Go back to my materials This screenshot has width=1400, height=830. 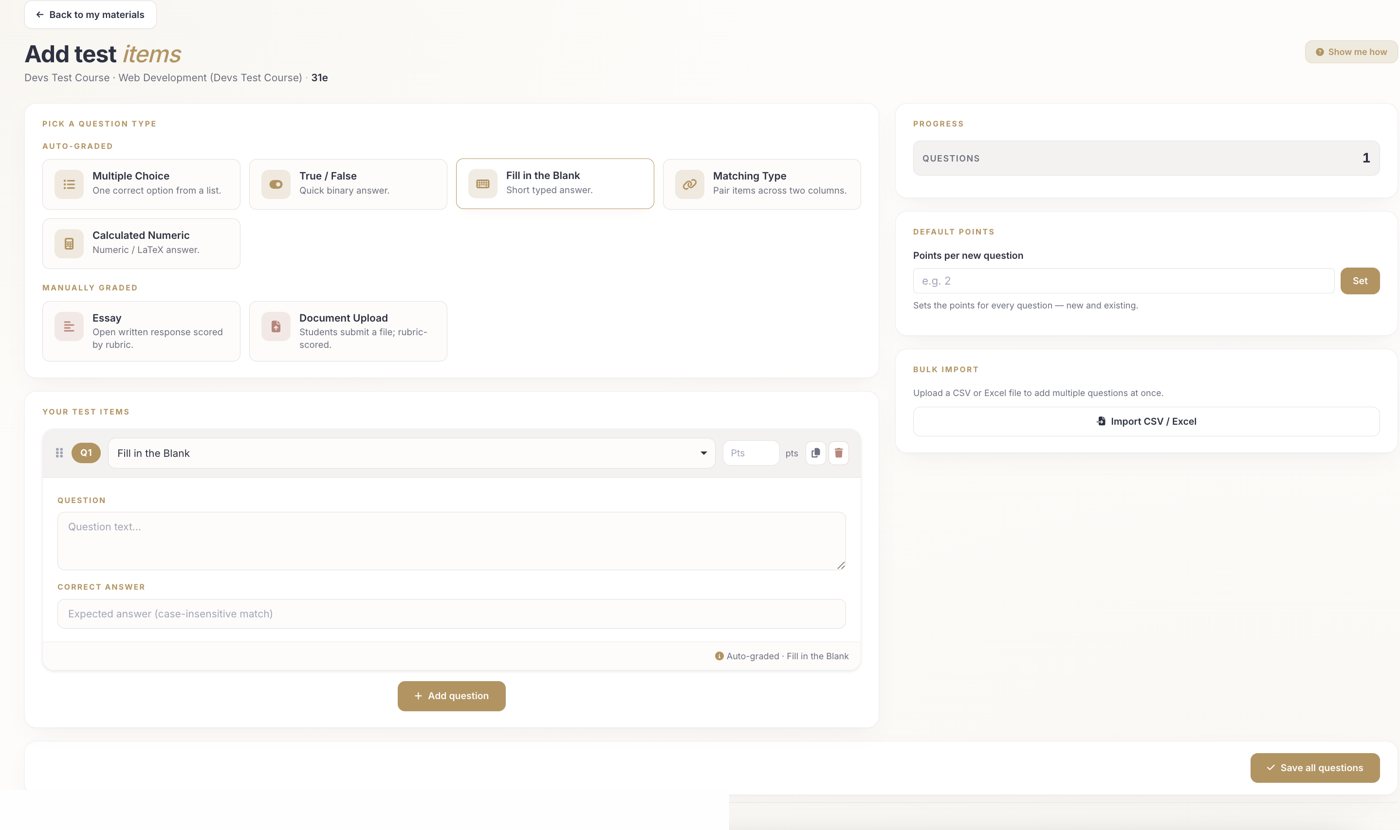(x=90, y=15)
